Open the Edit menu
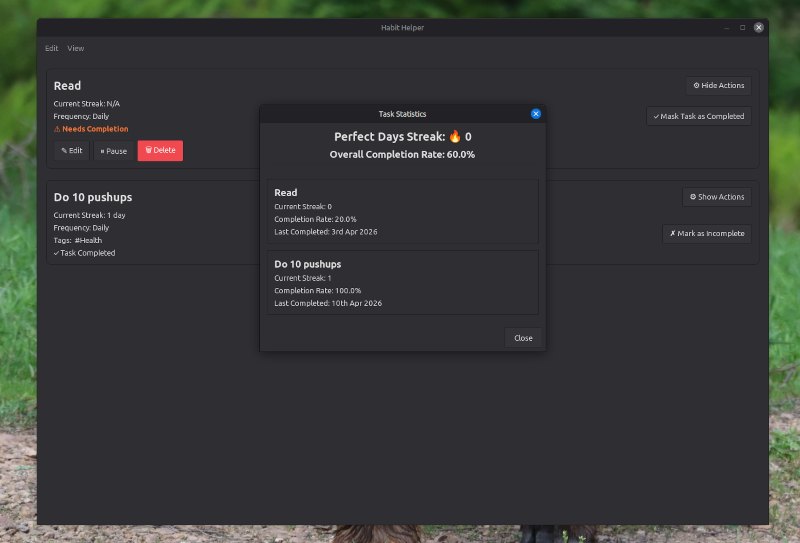 (x=52, y=48)
